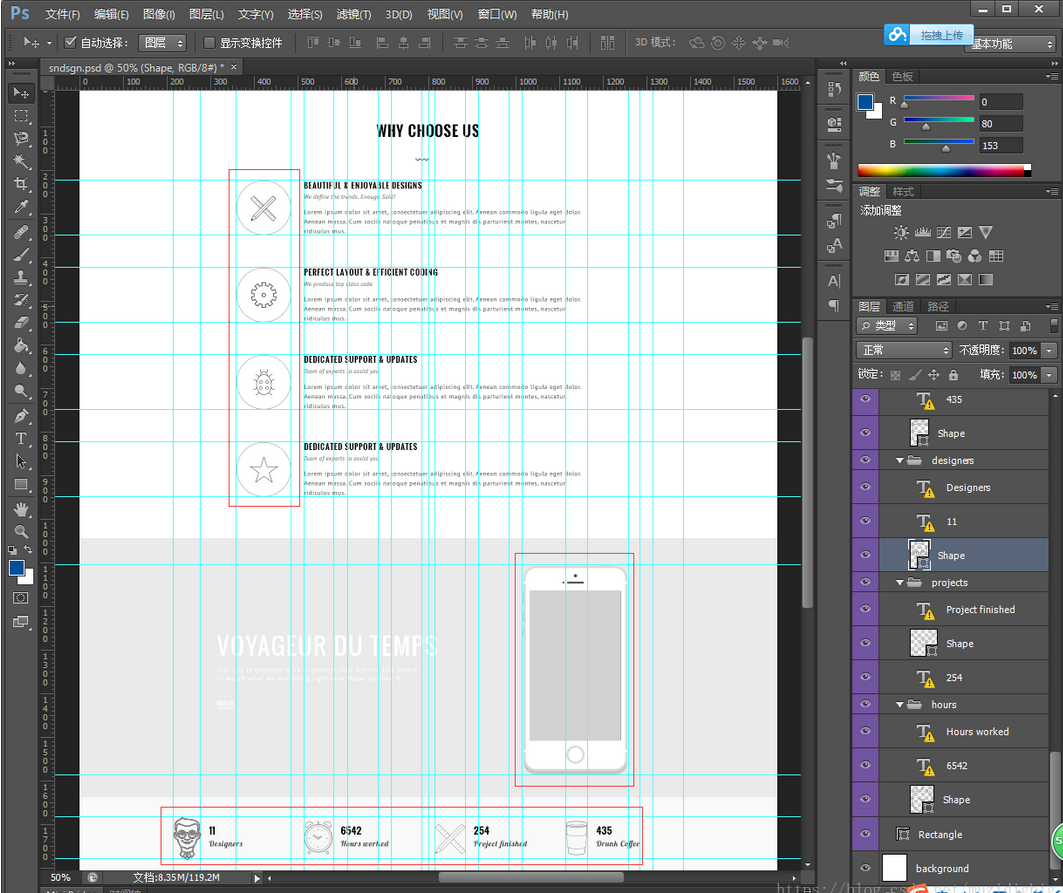This screenshot has height=893, width=1063.
Task: Select the Crop tool
Action: pos(21,184)
